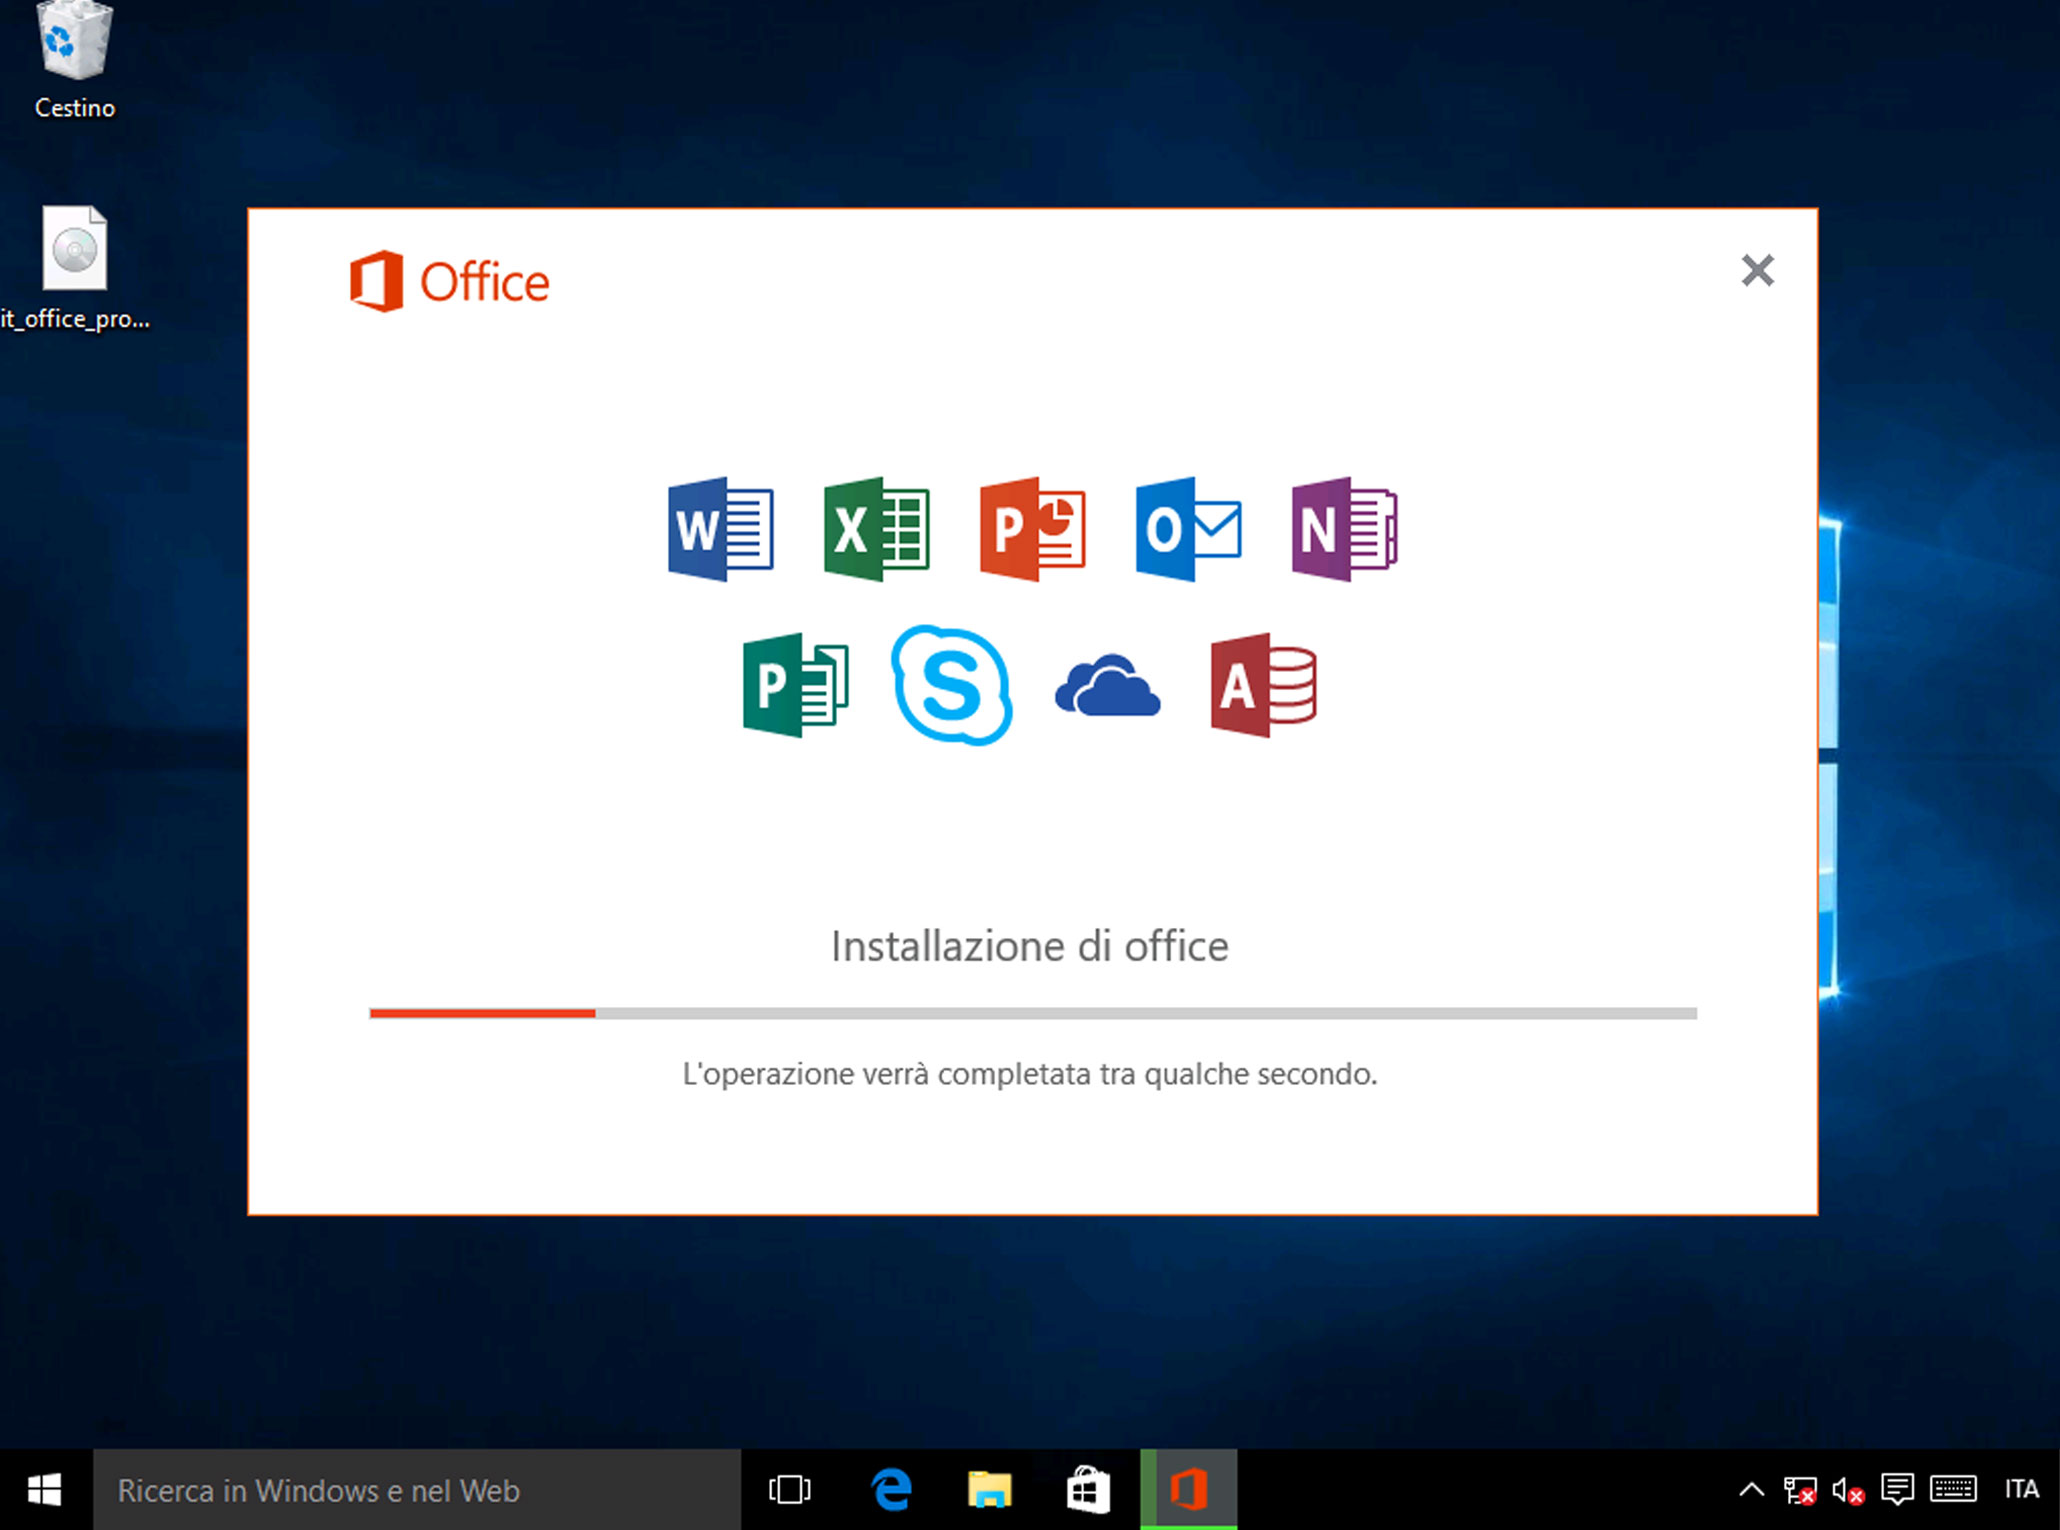The image size is (2060, 1530).
Task: Click the 'L'operazione verrà completata' status text
Action: click(x=1030, y=1074)
